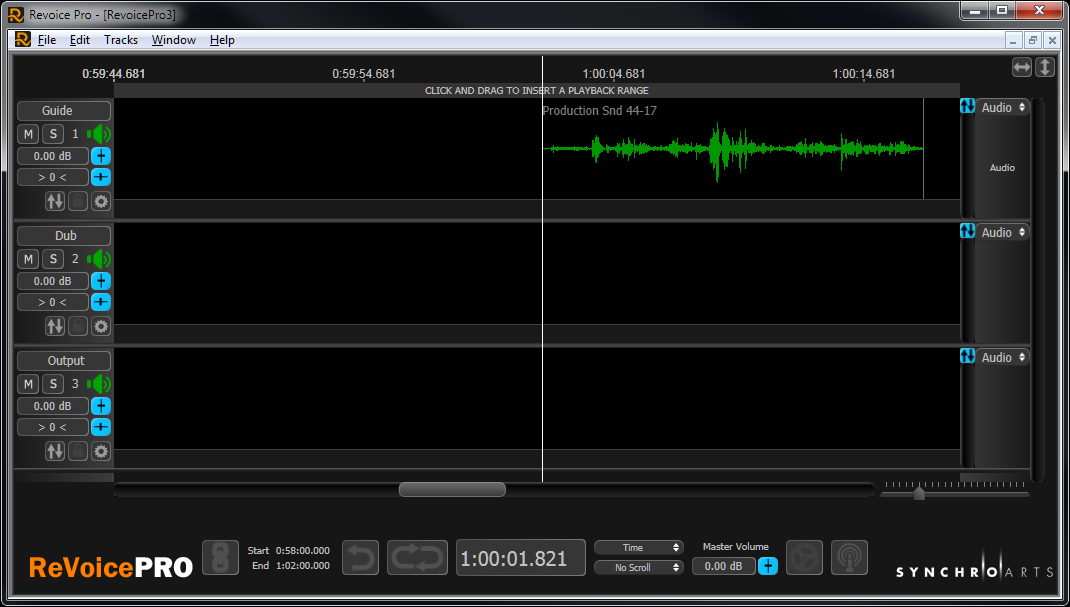
Task: Click the Guide track settings gear icon
Action: click(101, 201)
